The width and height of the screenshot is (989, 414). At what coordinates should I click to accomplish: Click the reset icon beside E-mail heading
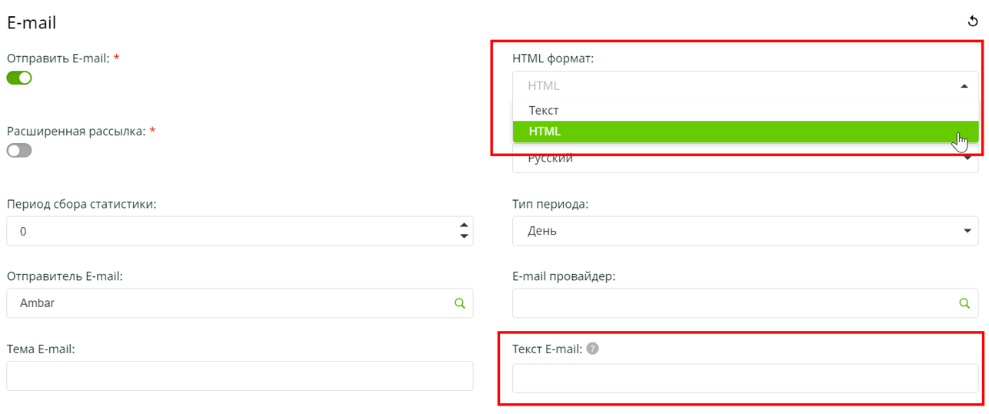point(972,21)
